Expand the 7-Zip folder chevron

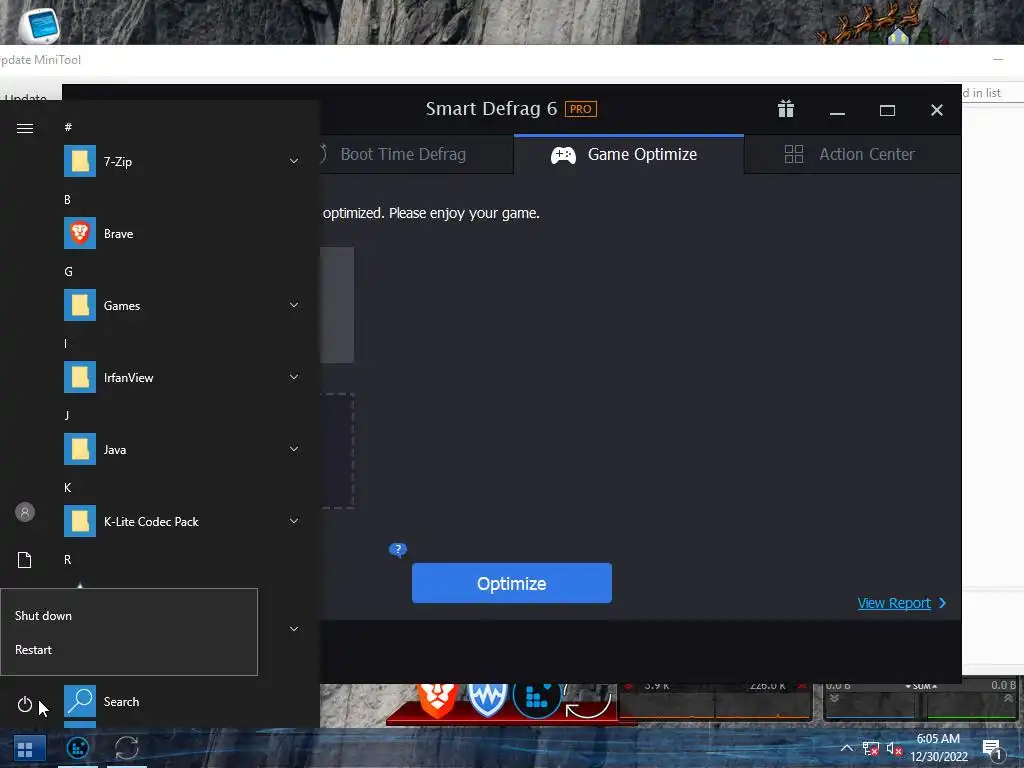click(294, 161)
